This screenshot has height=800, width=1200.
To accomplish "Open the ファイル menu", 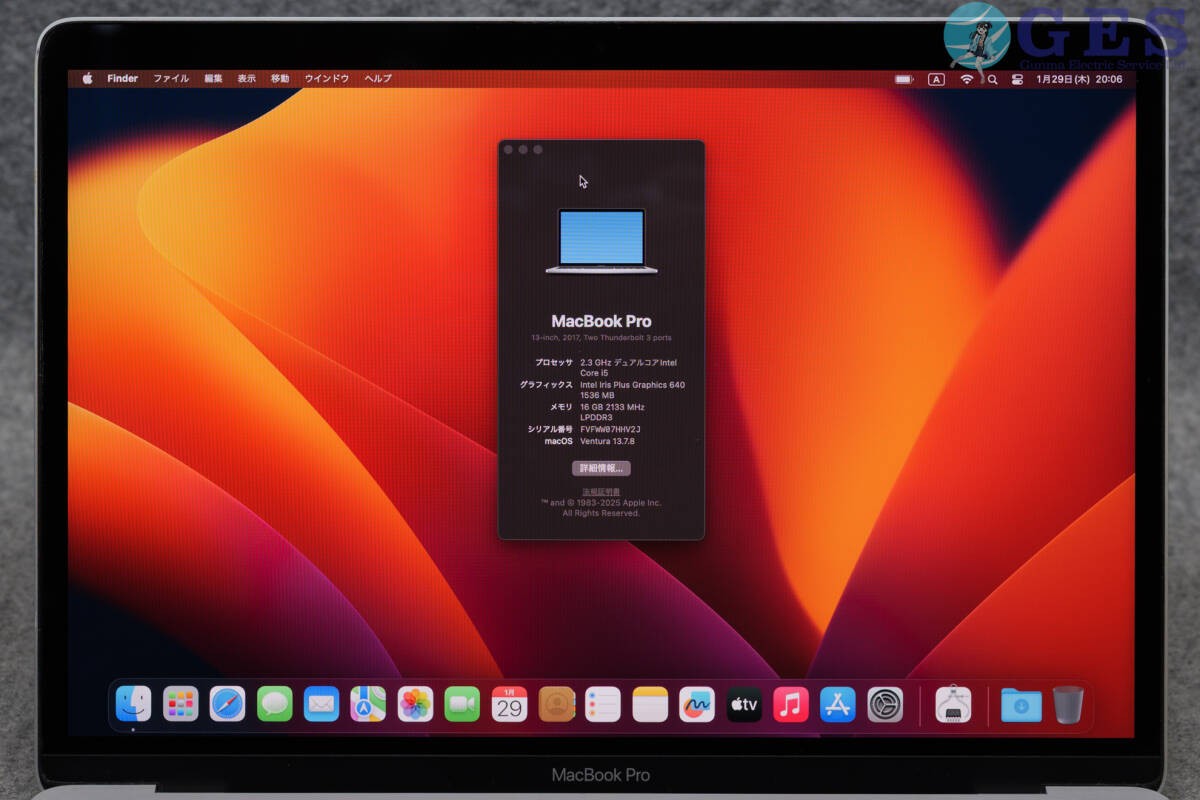I will pos(171,78).
